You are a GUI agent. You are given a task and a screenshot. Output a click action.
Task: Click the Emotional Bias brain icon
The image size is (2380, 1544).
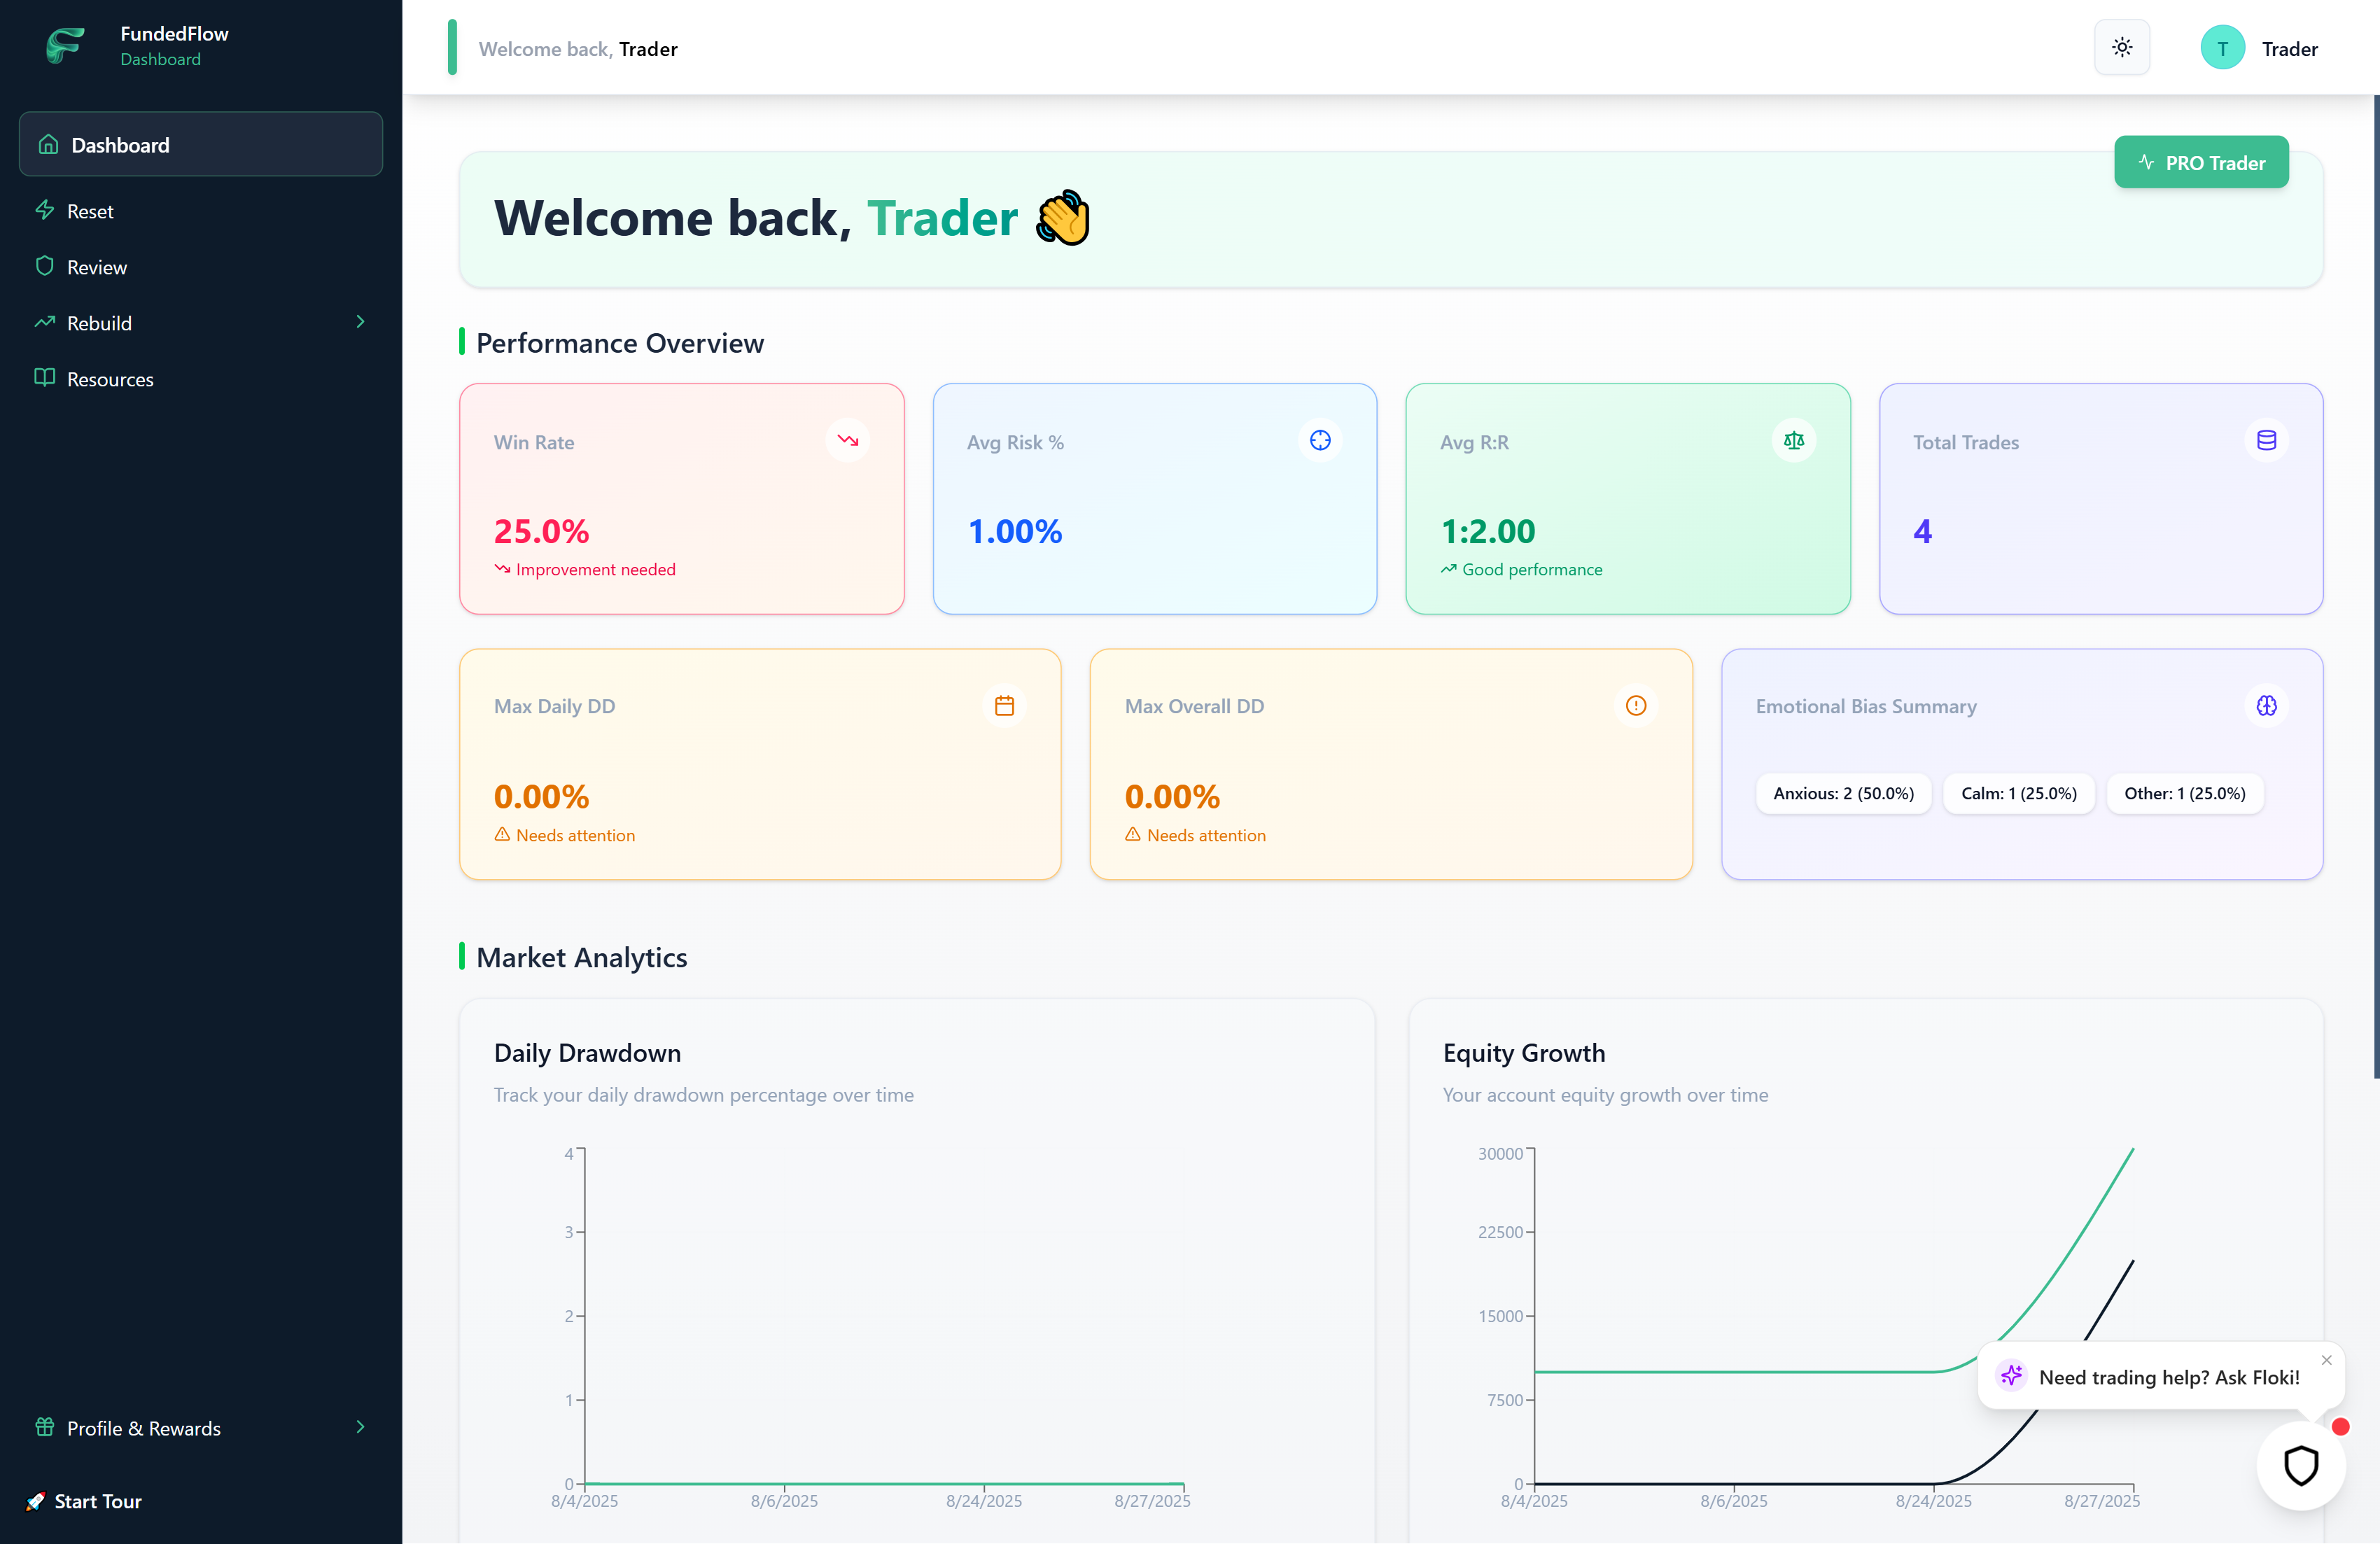(x=2266, y=706)
